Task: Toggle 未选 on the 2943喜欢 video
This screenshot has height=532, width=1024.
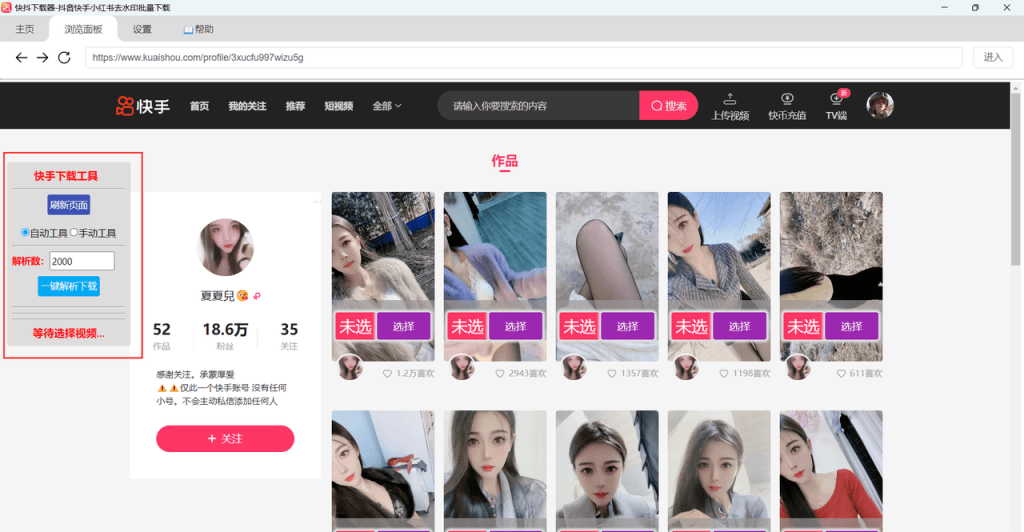Action: click(x=467, y=326)
